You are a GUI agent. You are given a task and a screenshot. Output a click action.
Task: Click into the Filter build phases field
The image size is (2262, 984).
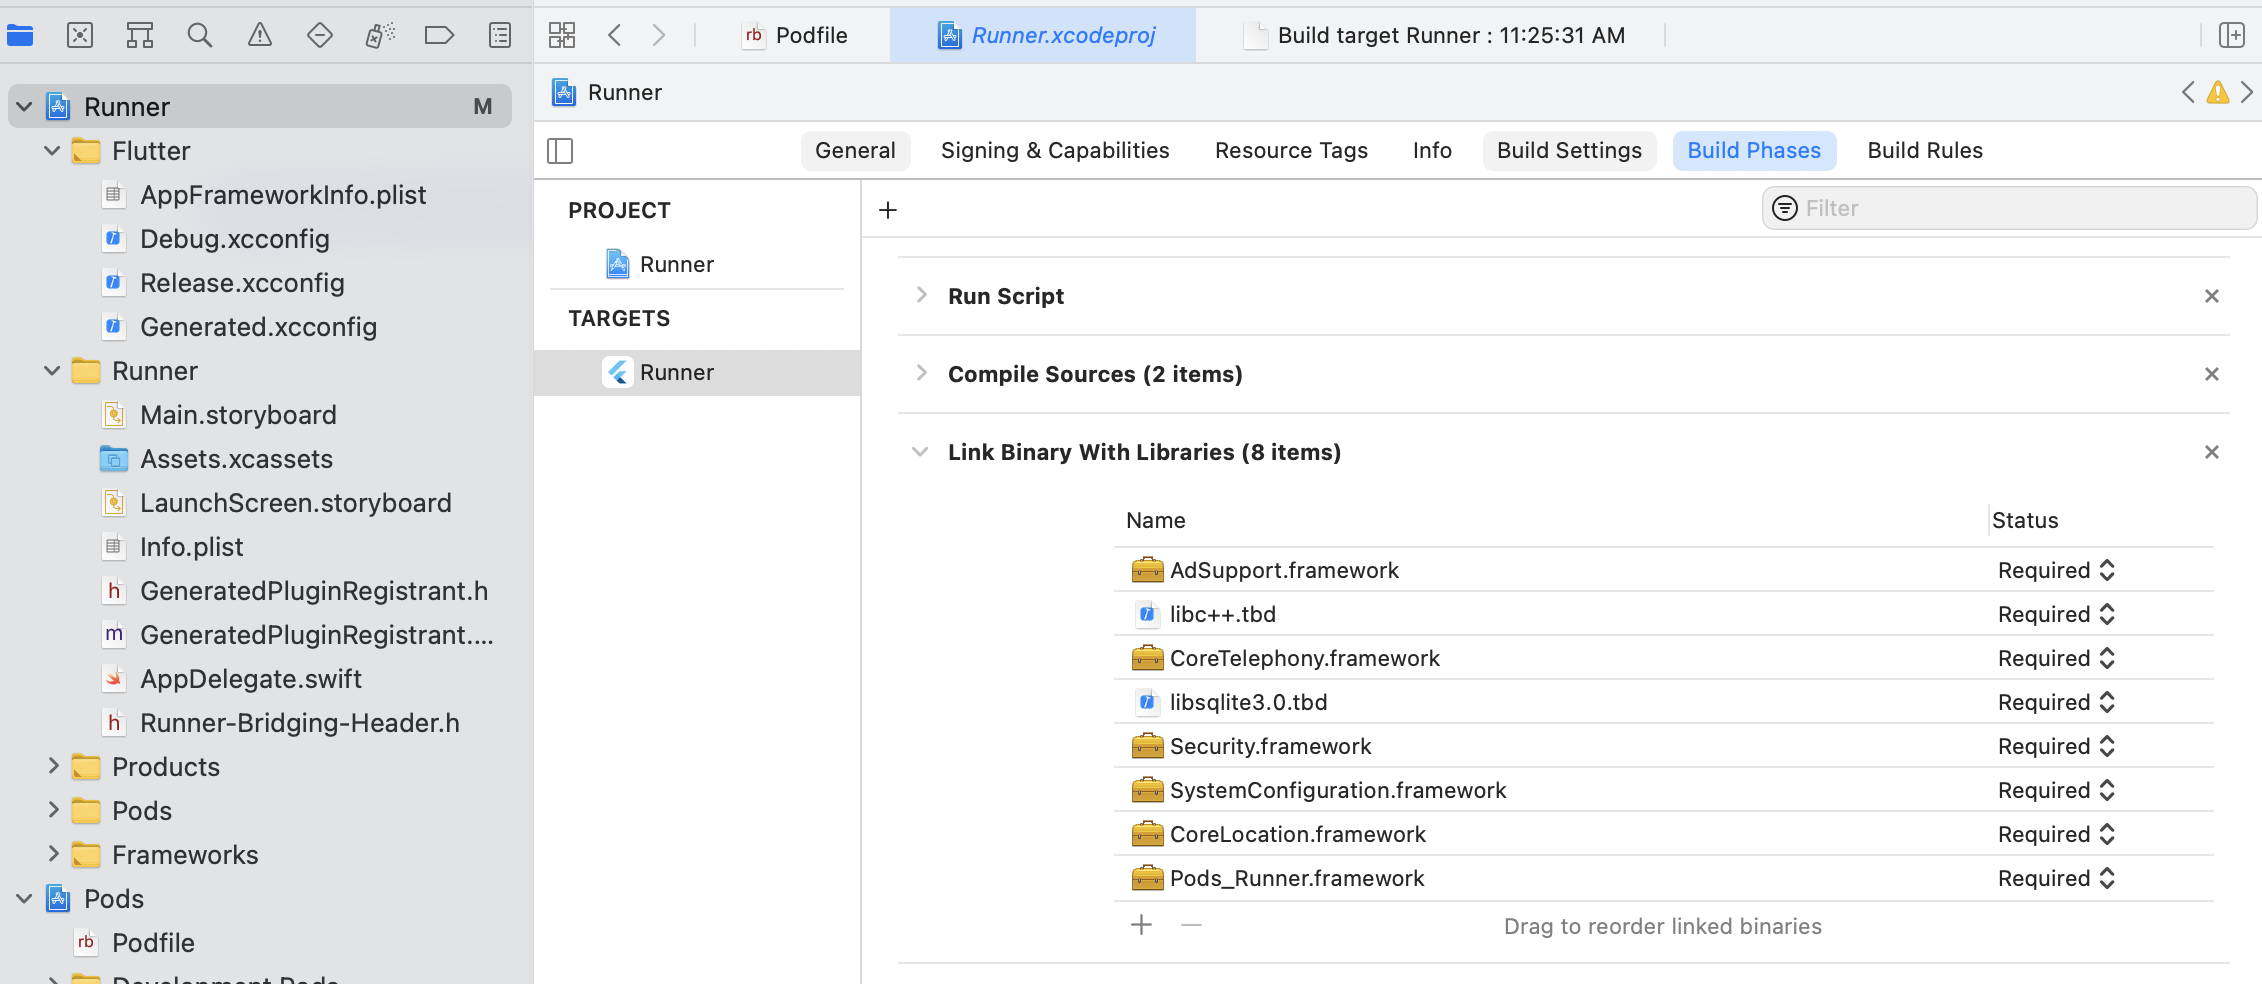[2009, 208]
